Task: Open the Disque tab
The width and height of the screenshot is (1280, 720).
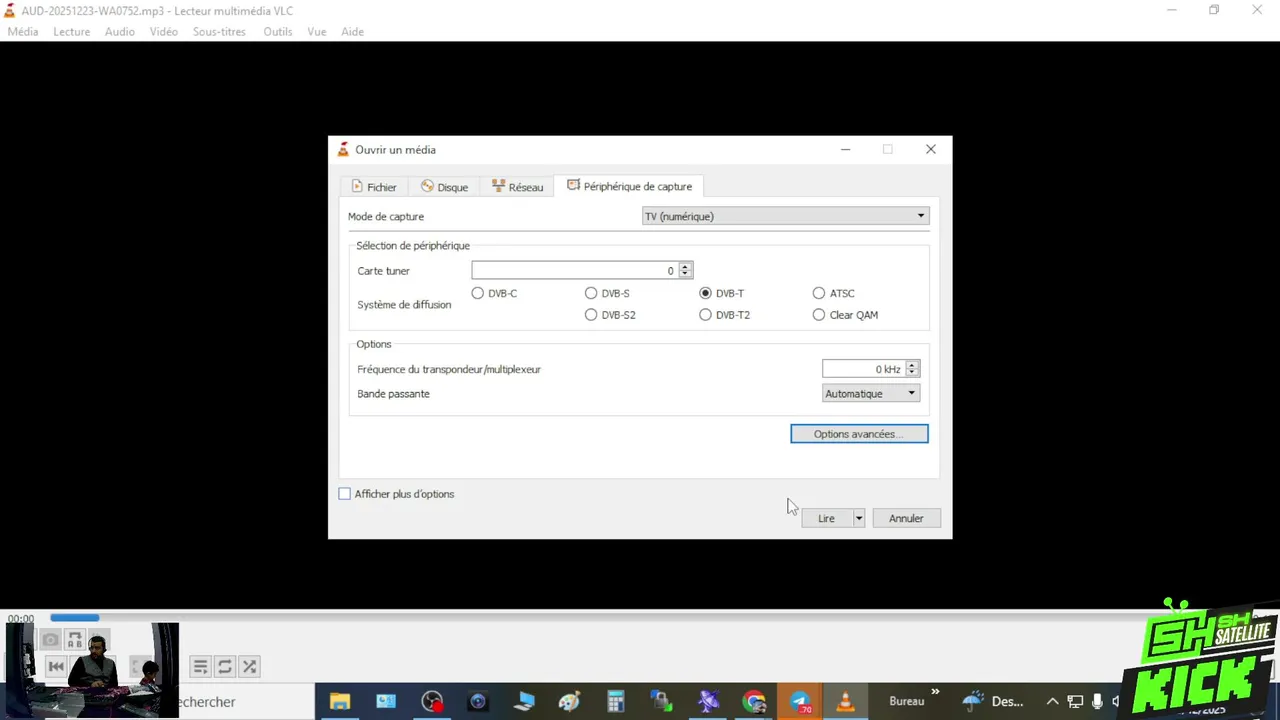Action: 444,187
